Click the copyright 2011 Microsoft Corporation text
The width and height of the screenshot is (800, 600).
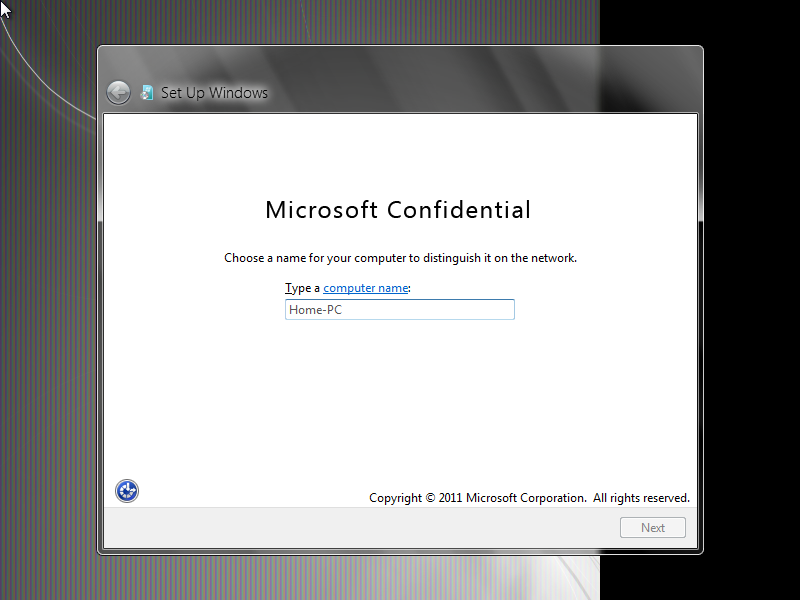[x=529, y=498]
